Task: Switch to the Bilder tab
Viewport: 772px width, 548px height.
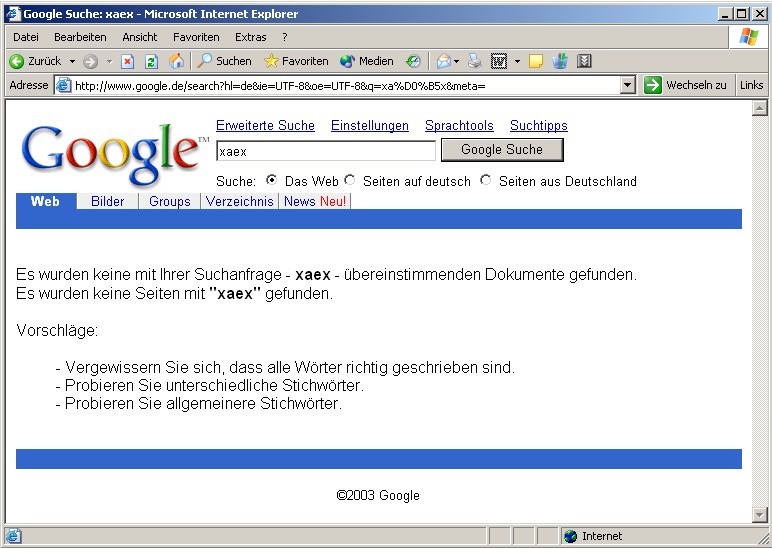Action: point(107,201)
